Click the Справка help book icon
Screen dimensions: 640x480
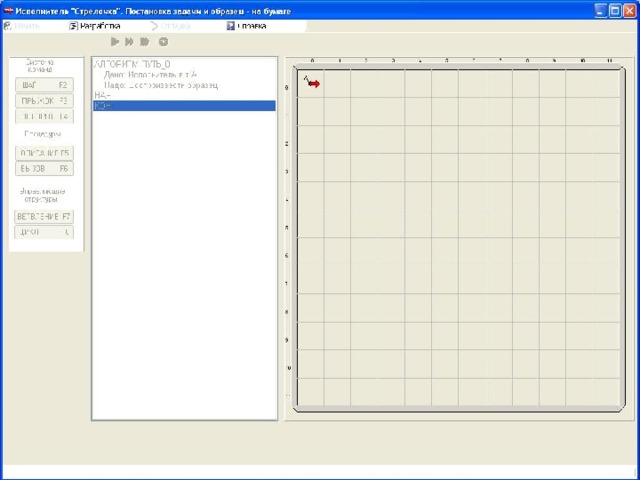click(231, 26)
